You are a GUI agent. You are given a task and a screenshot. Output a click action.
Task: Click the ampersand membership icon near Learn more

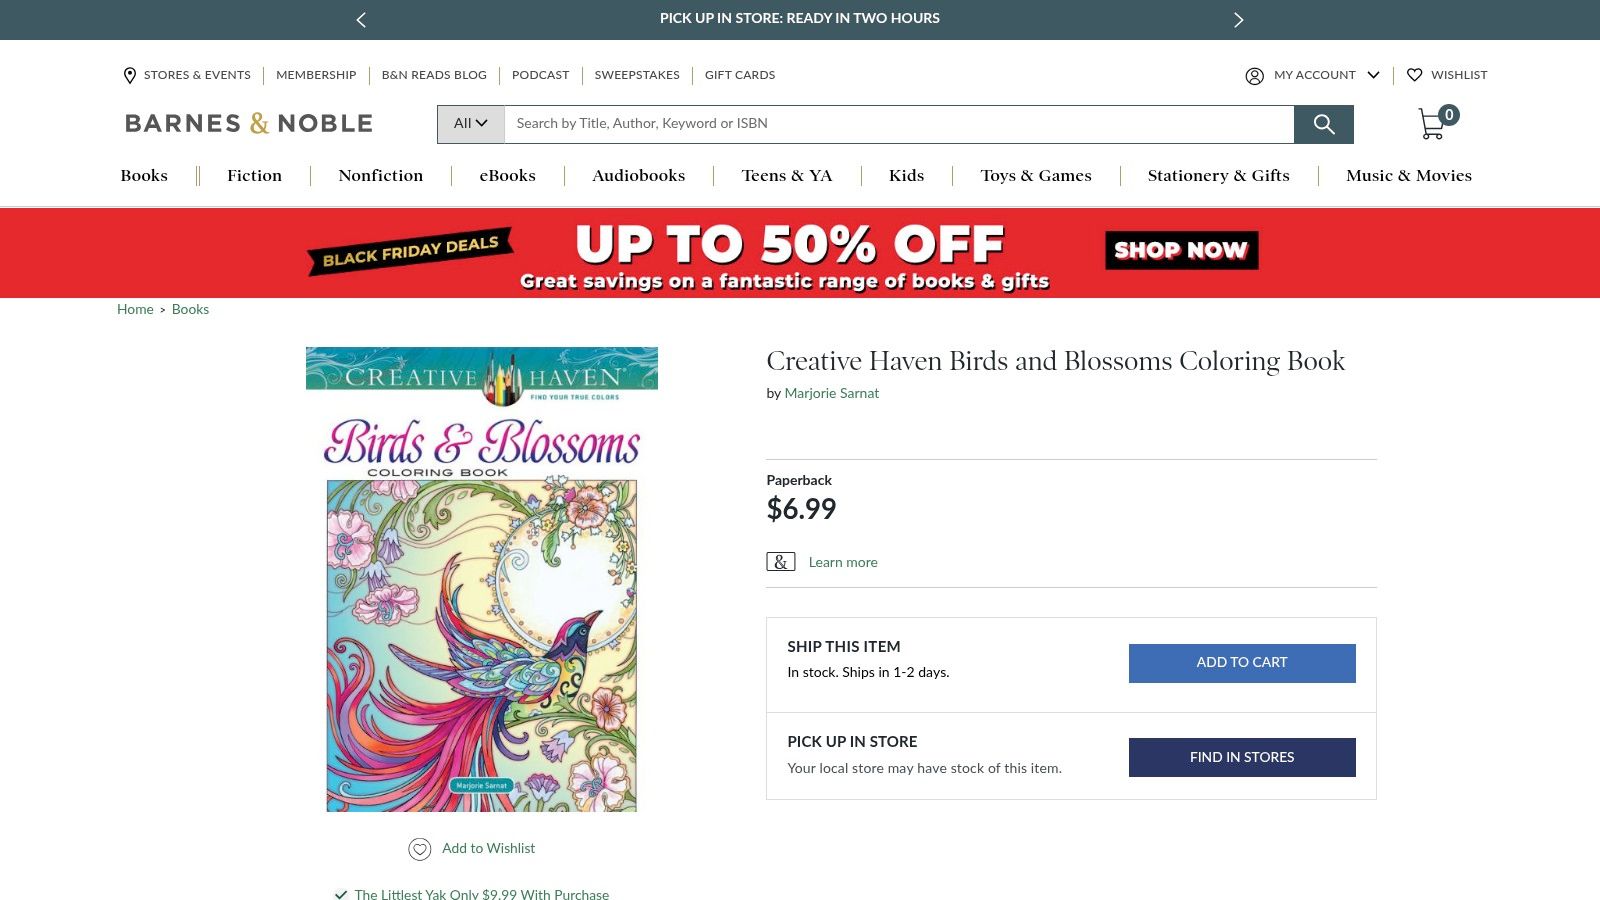(780, 562)
